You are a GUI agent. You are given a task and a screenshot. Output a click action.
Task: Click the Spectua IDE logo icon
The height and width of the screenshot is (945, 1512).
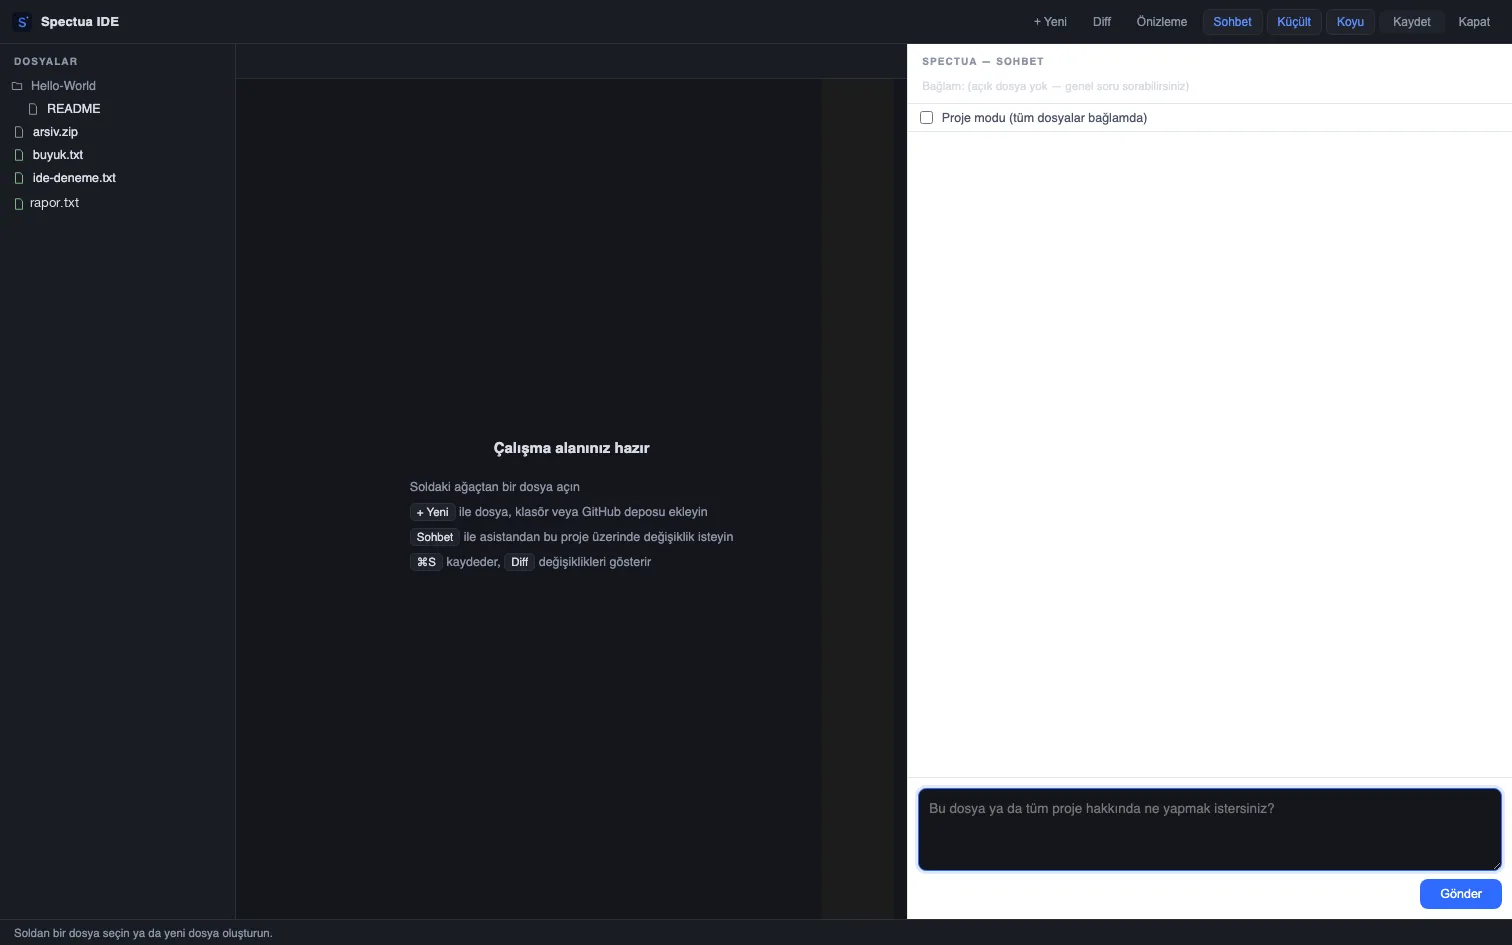(x=22, y=21)
